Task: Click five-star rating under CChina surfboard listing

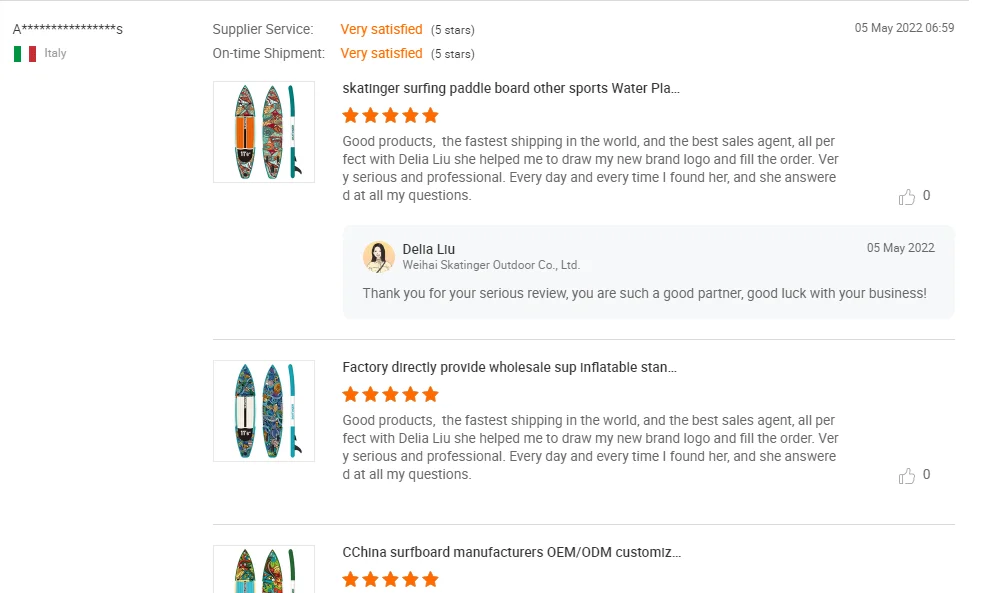Action: (390, 579)
